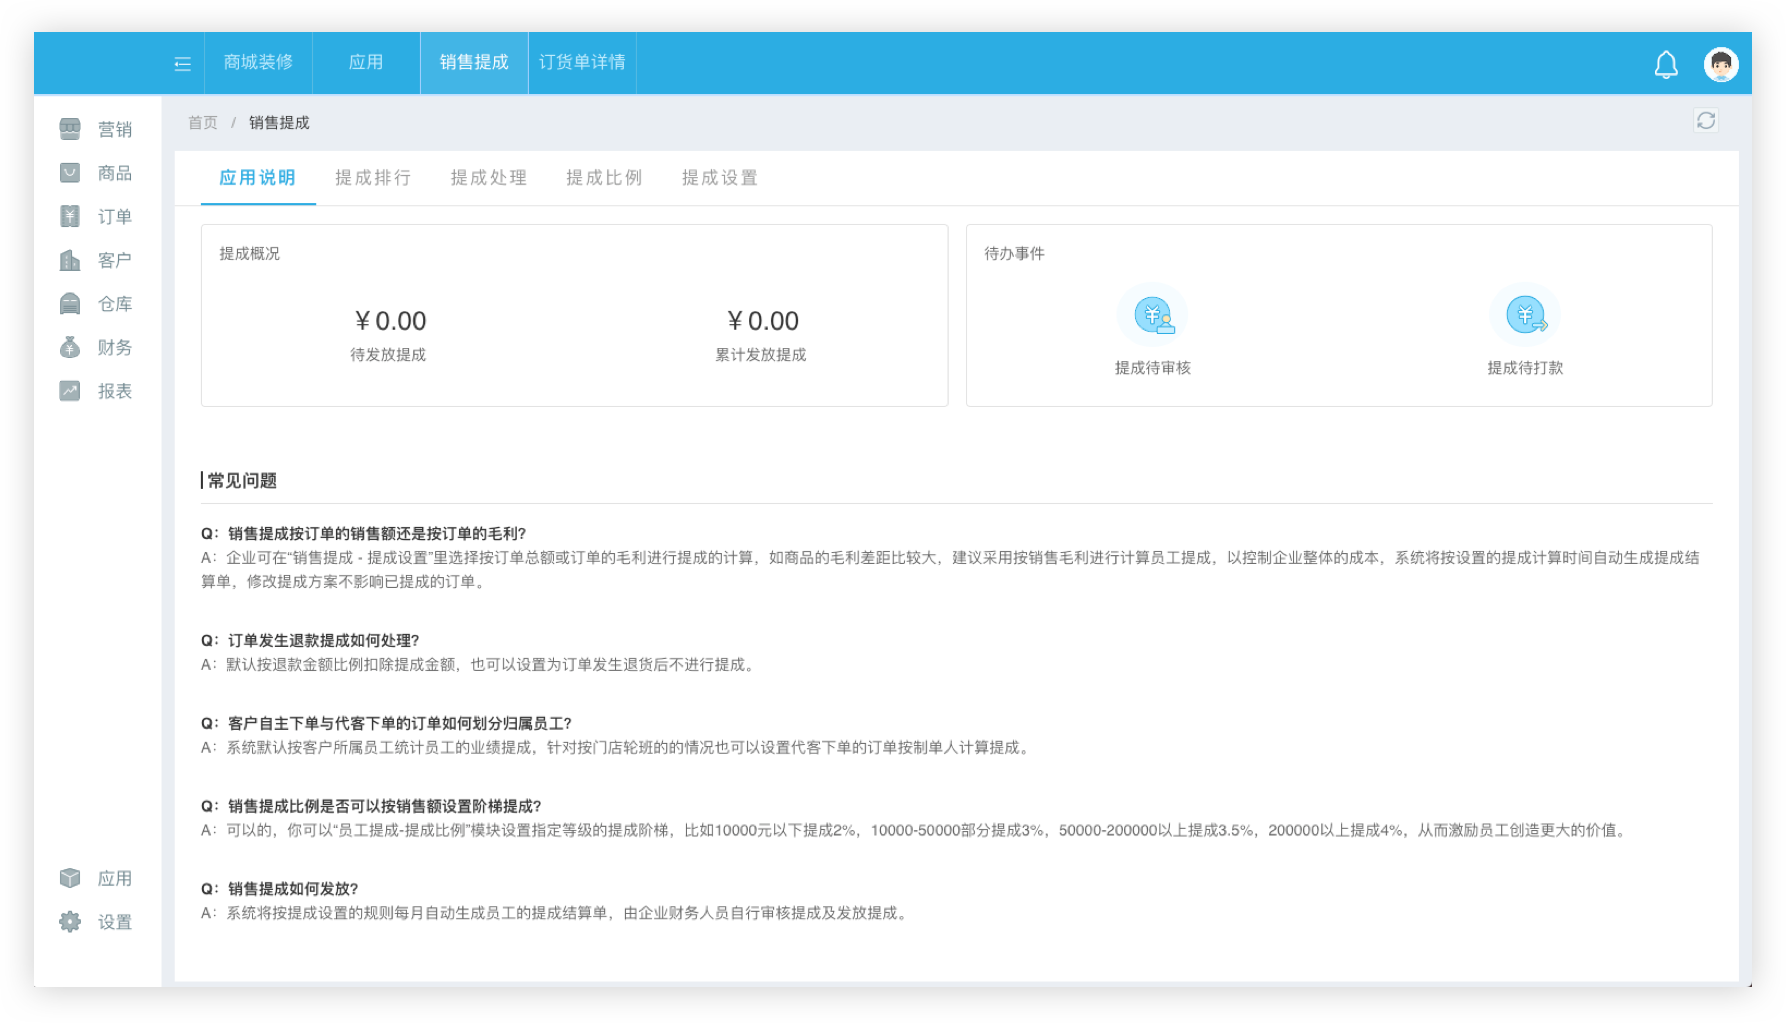Switch to the 提成处理 tab
The width and height of the screenshot is (1786, 1023).
click(488, 178)
